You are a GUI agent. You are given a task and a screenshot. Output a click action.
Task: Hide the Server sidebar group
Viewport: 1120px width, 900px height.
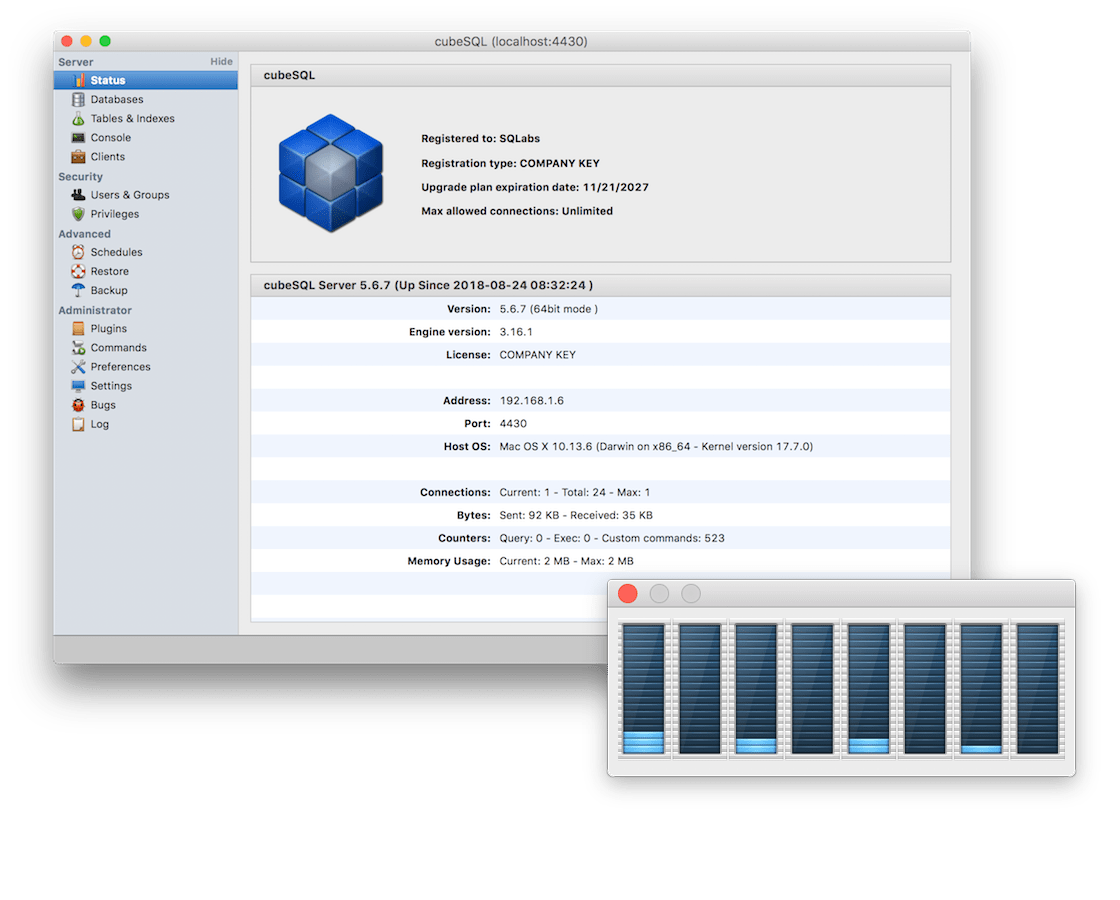(221, 61)
